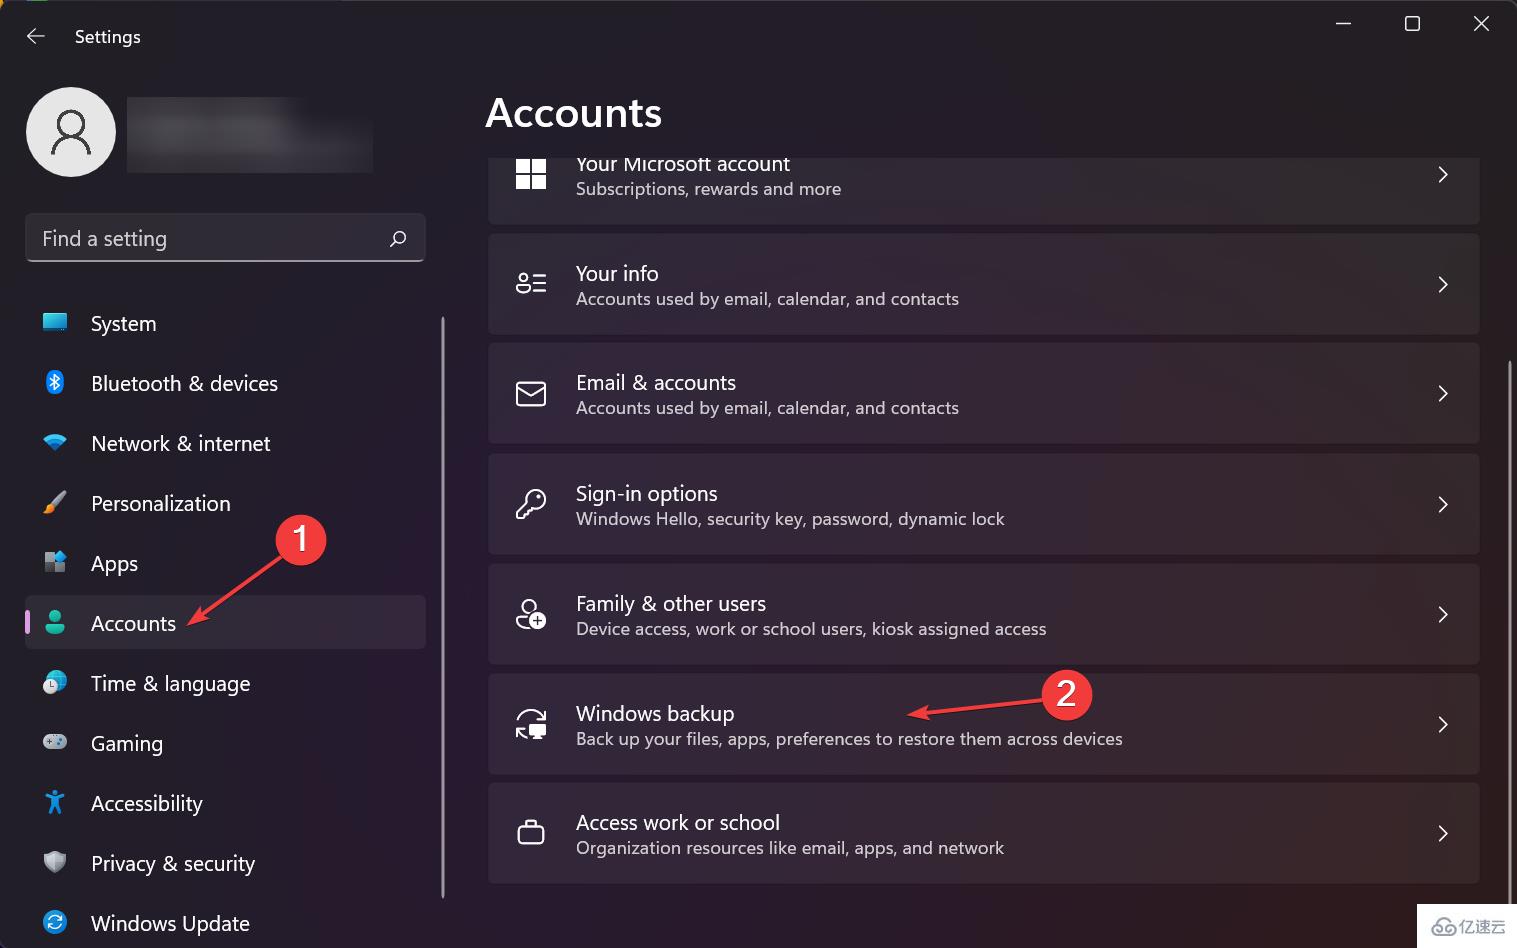Expand Your Microsoft account chevron
1517x948 pixels.
[x=1443, y=175]
